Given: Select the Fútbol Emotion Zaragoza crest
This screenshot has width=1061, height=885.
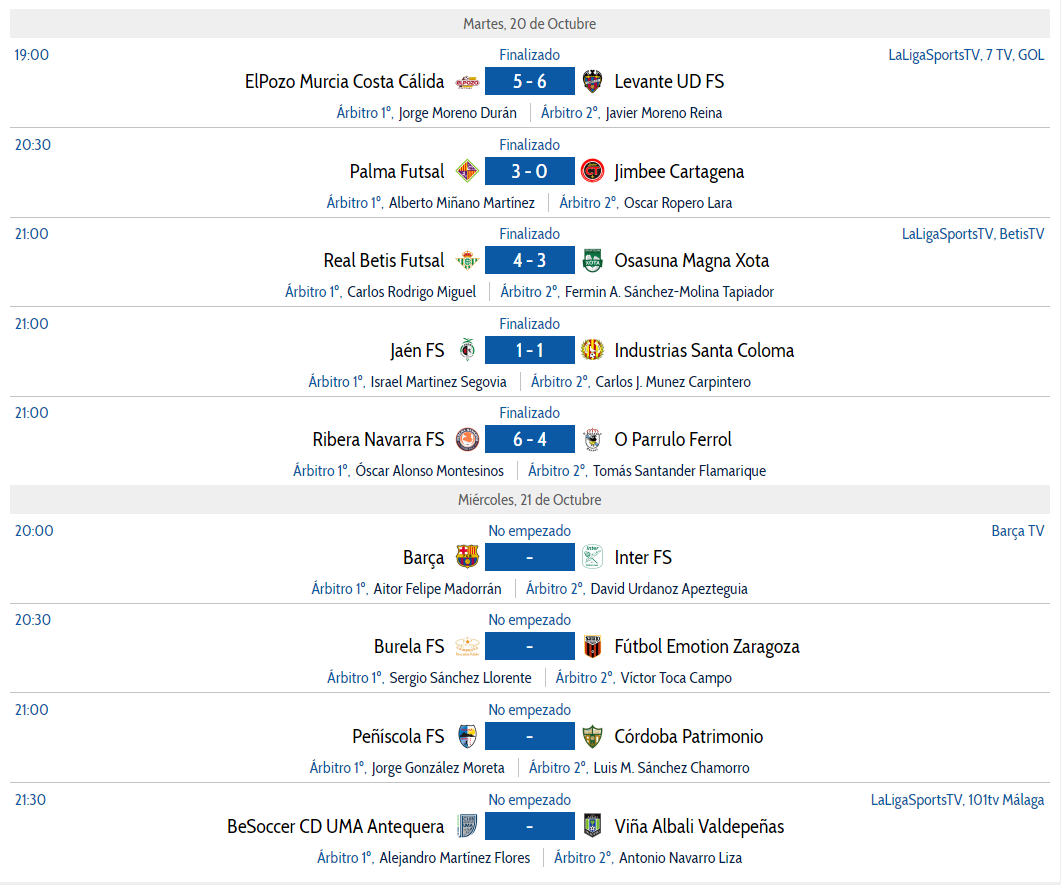Looking at the screenshot, I should pos(592,646).
